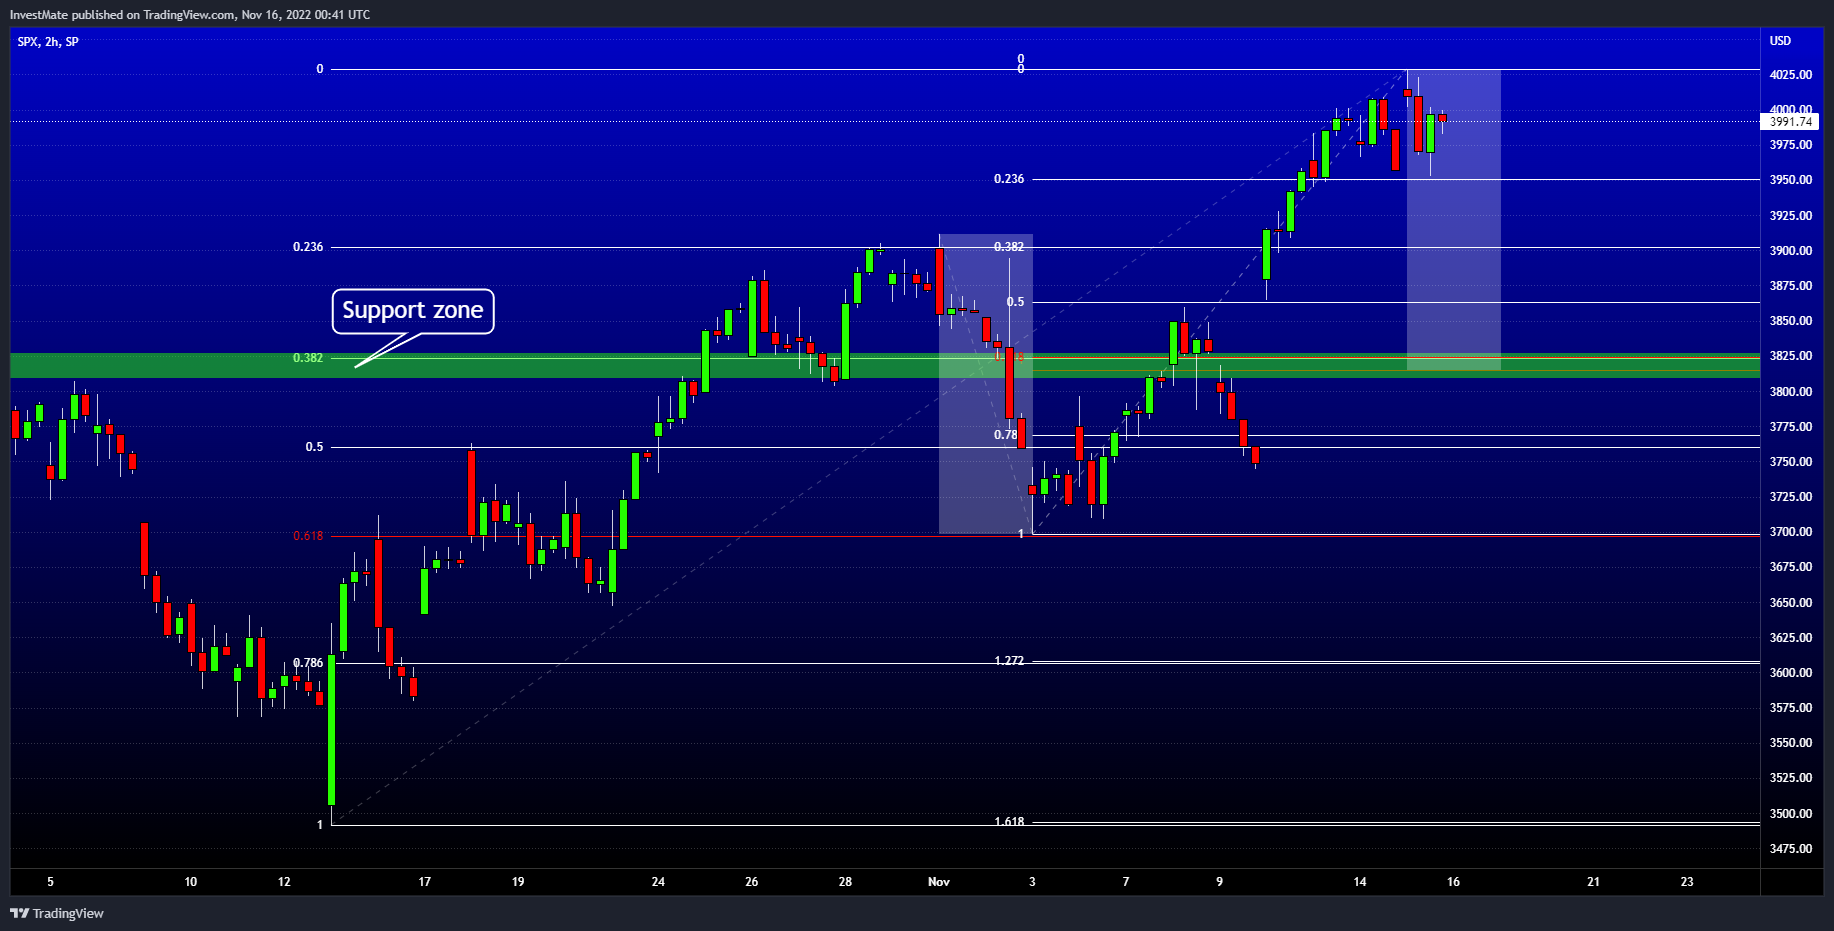Select the current price tag 3991.74
Viewport: 1834px width, 931px height.
[1789, 122]
